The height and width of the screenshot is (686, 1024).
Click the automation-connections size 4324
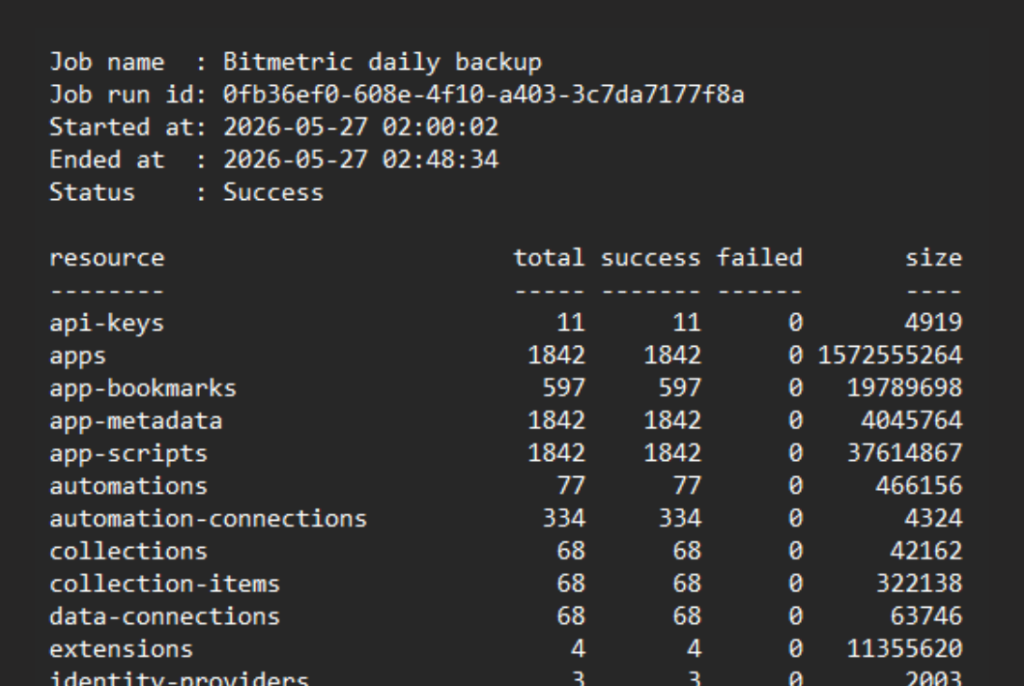click(933, 519)
